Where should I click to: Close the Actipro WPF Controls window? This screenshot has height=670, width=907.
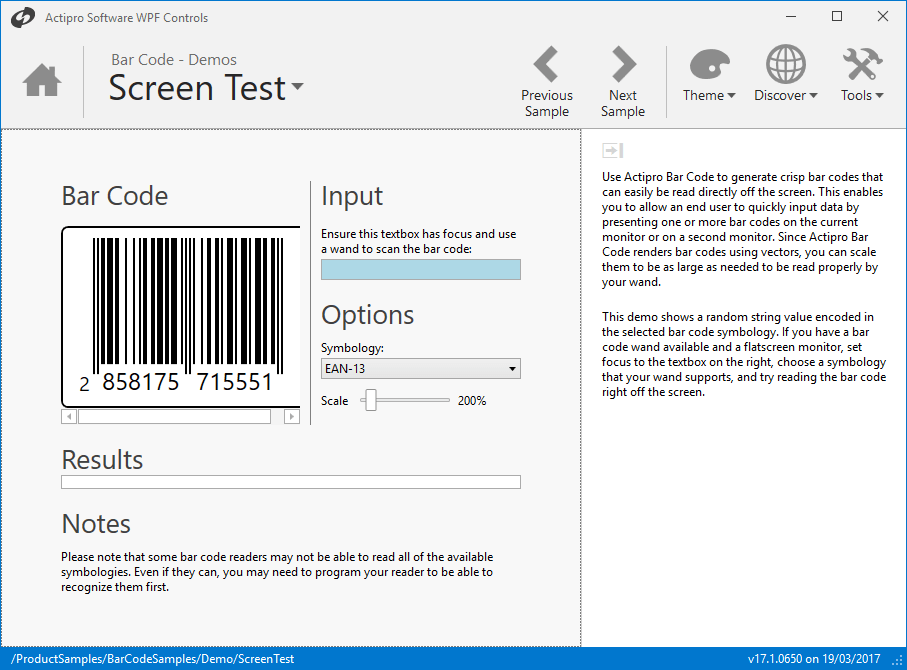coord(883,16)
